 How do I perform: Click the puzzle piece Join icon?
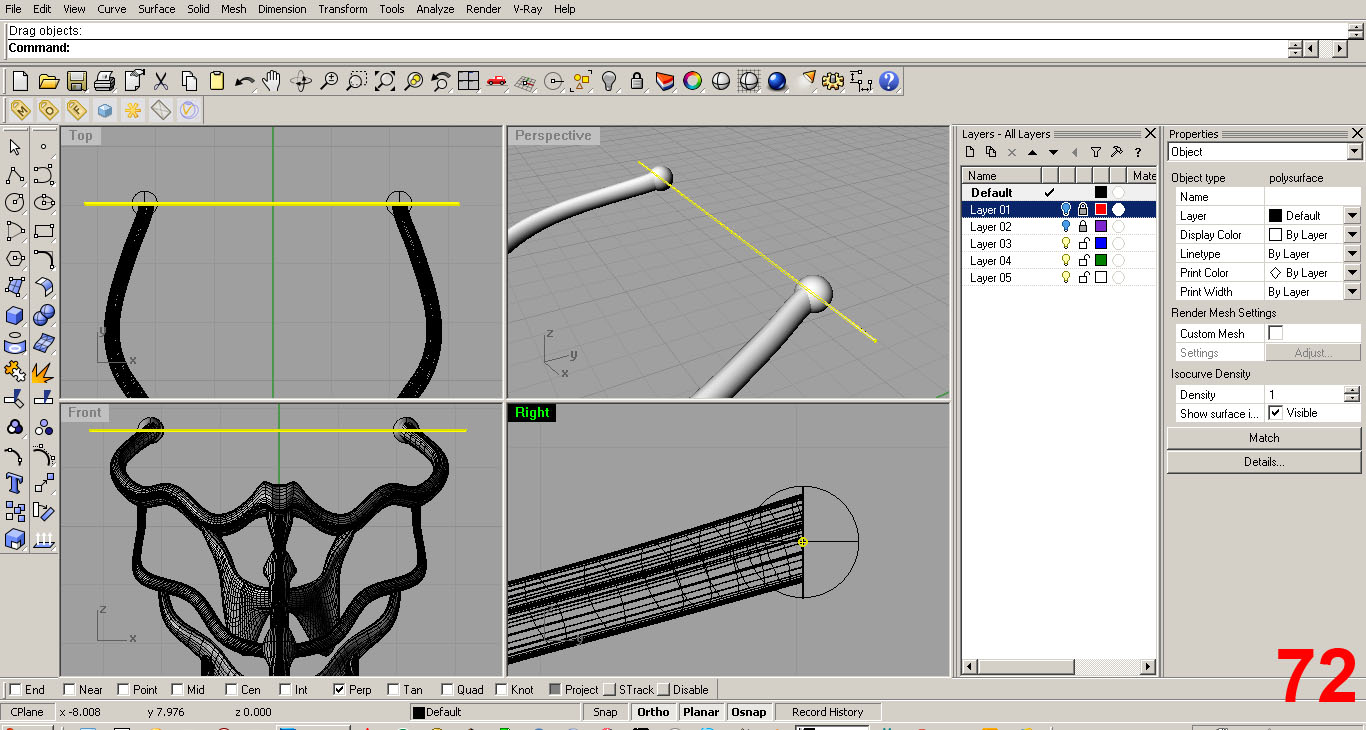tap(15, 372)
